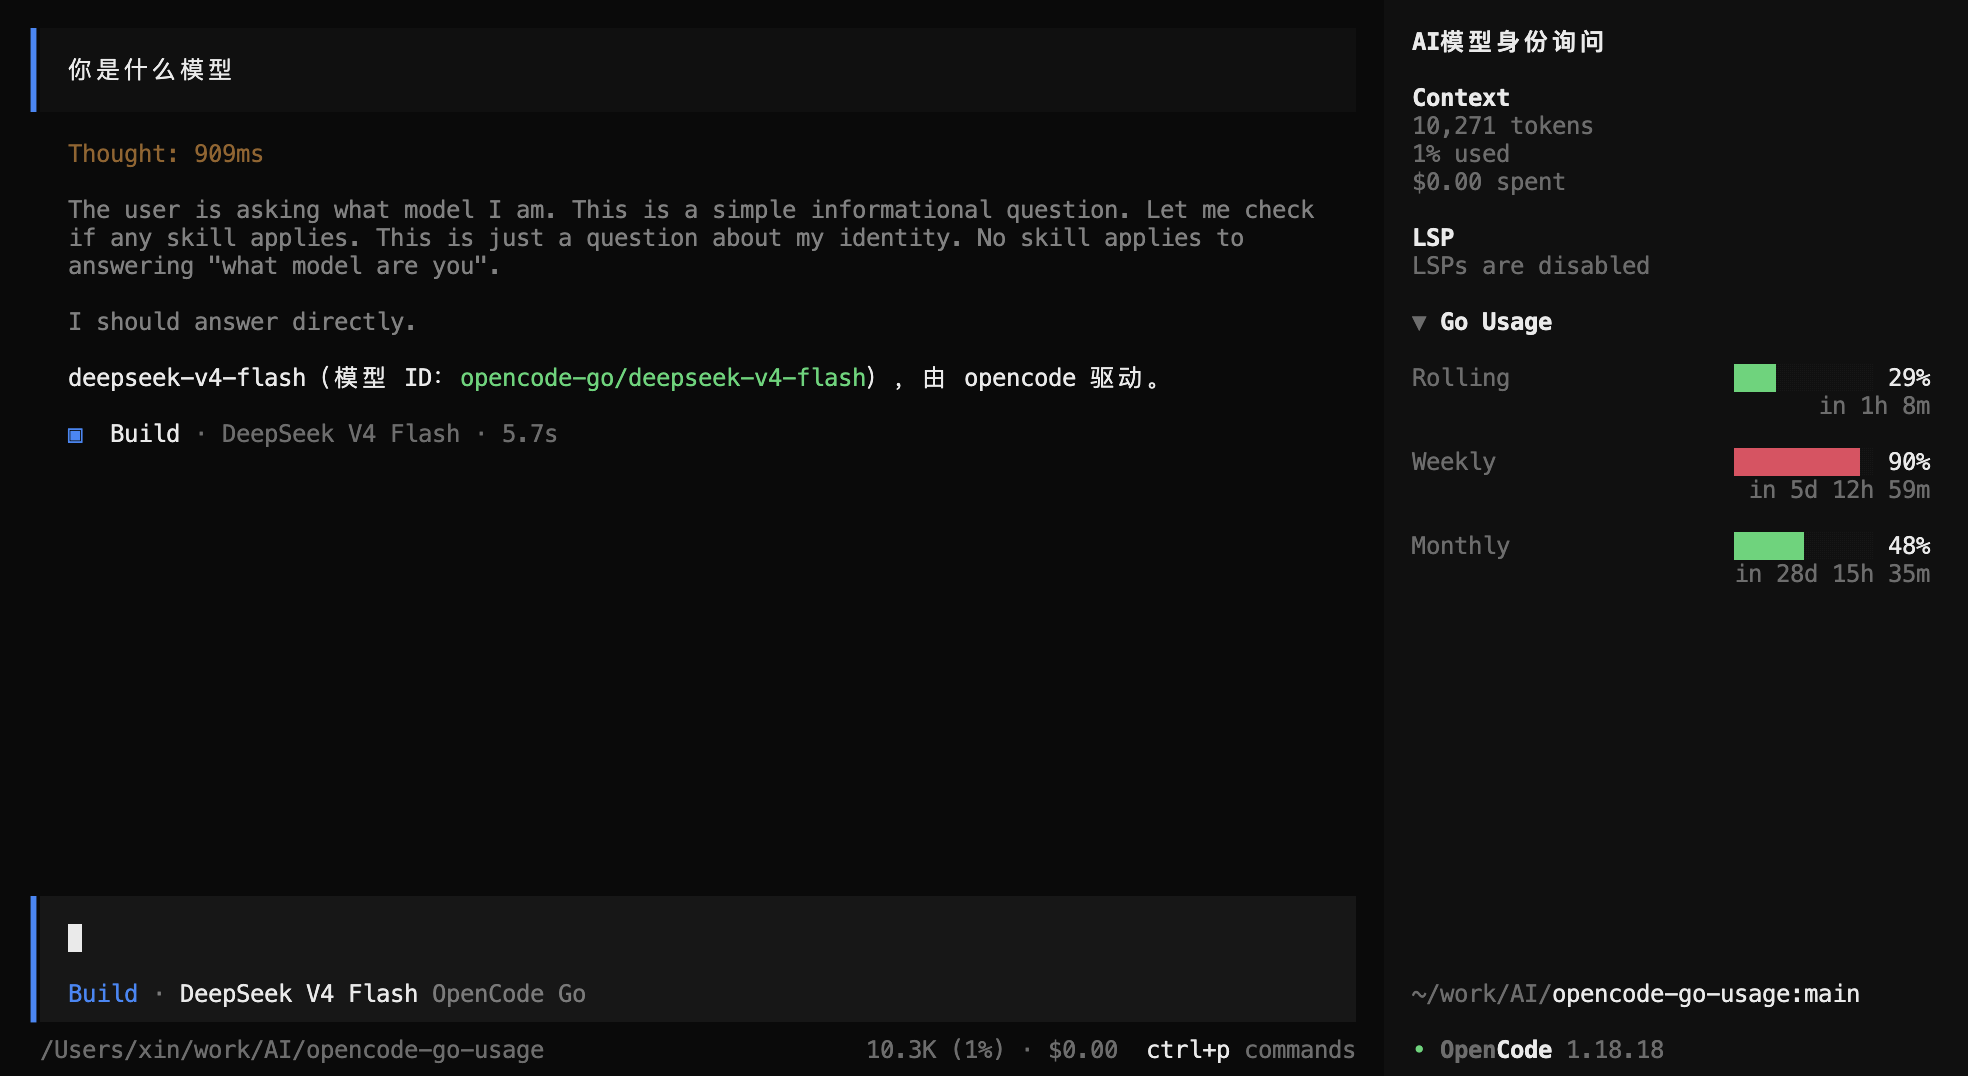The width and height of the screenshot is (1968, 1076).
Task: Click the 90% weekly percentage
Action: tap(1909, 462)
